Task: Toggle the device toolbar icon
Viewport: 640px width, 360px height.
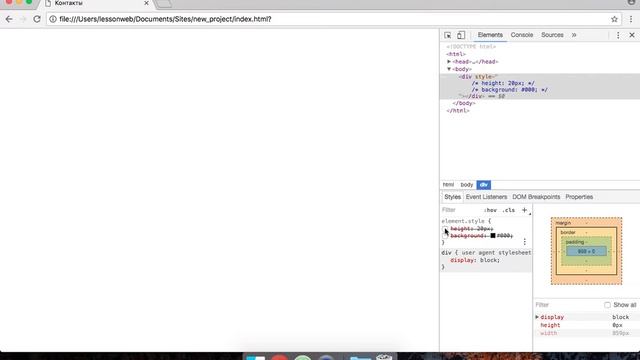Action: 461,35
